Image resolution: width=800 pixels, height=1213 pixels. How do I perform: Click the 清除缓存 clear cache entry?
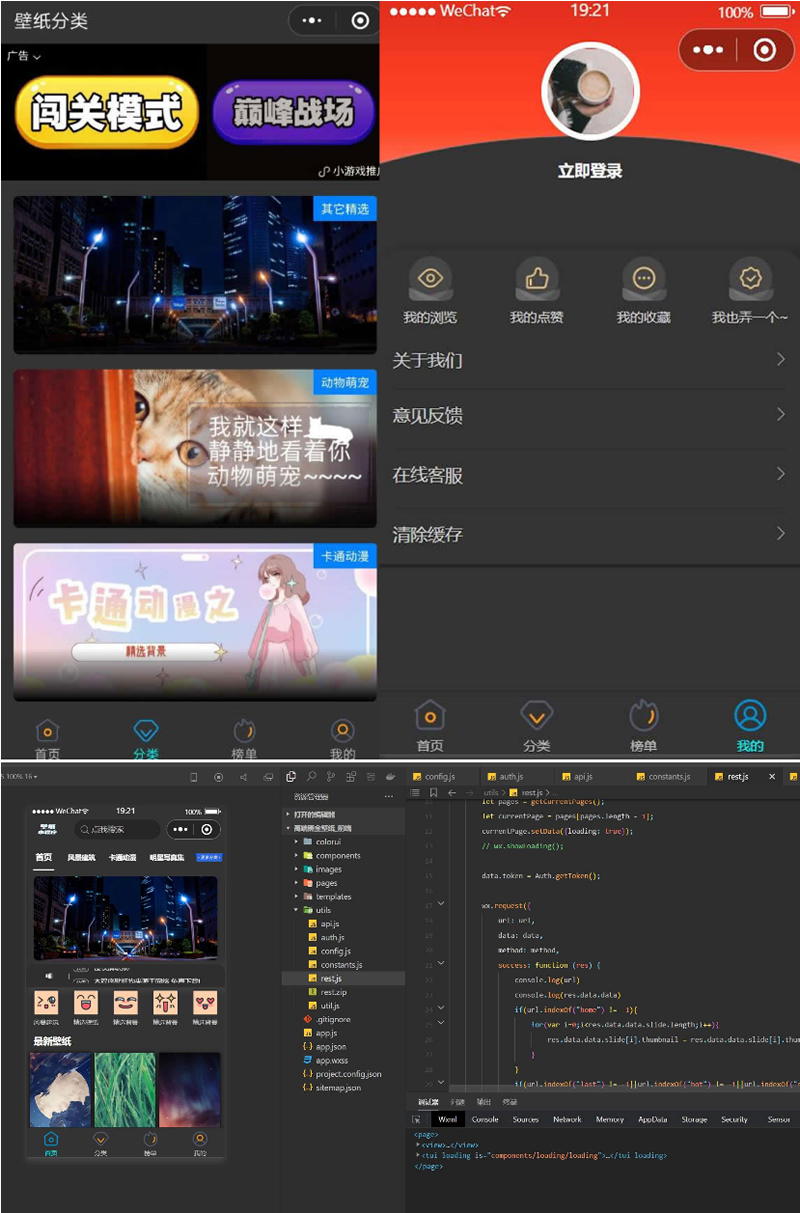590,534
